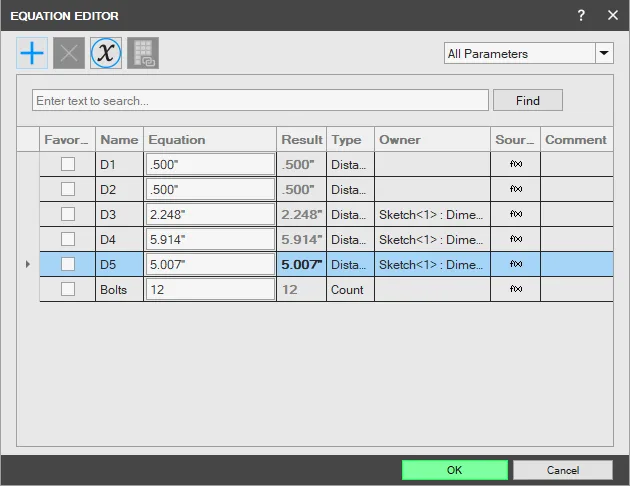Select the D1 name cell

(119, 164)
